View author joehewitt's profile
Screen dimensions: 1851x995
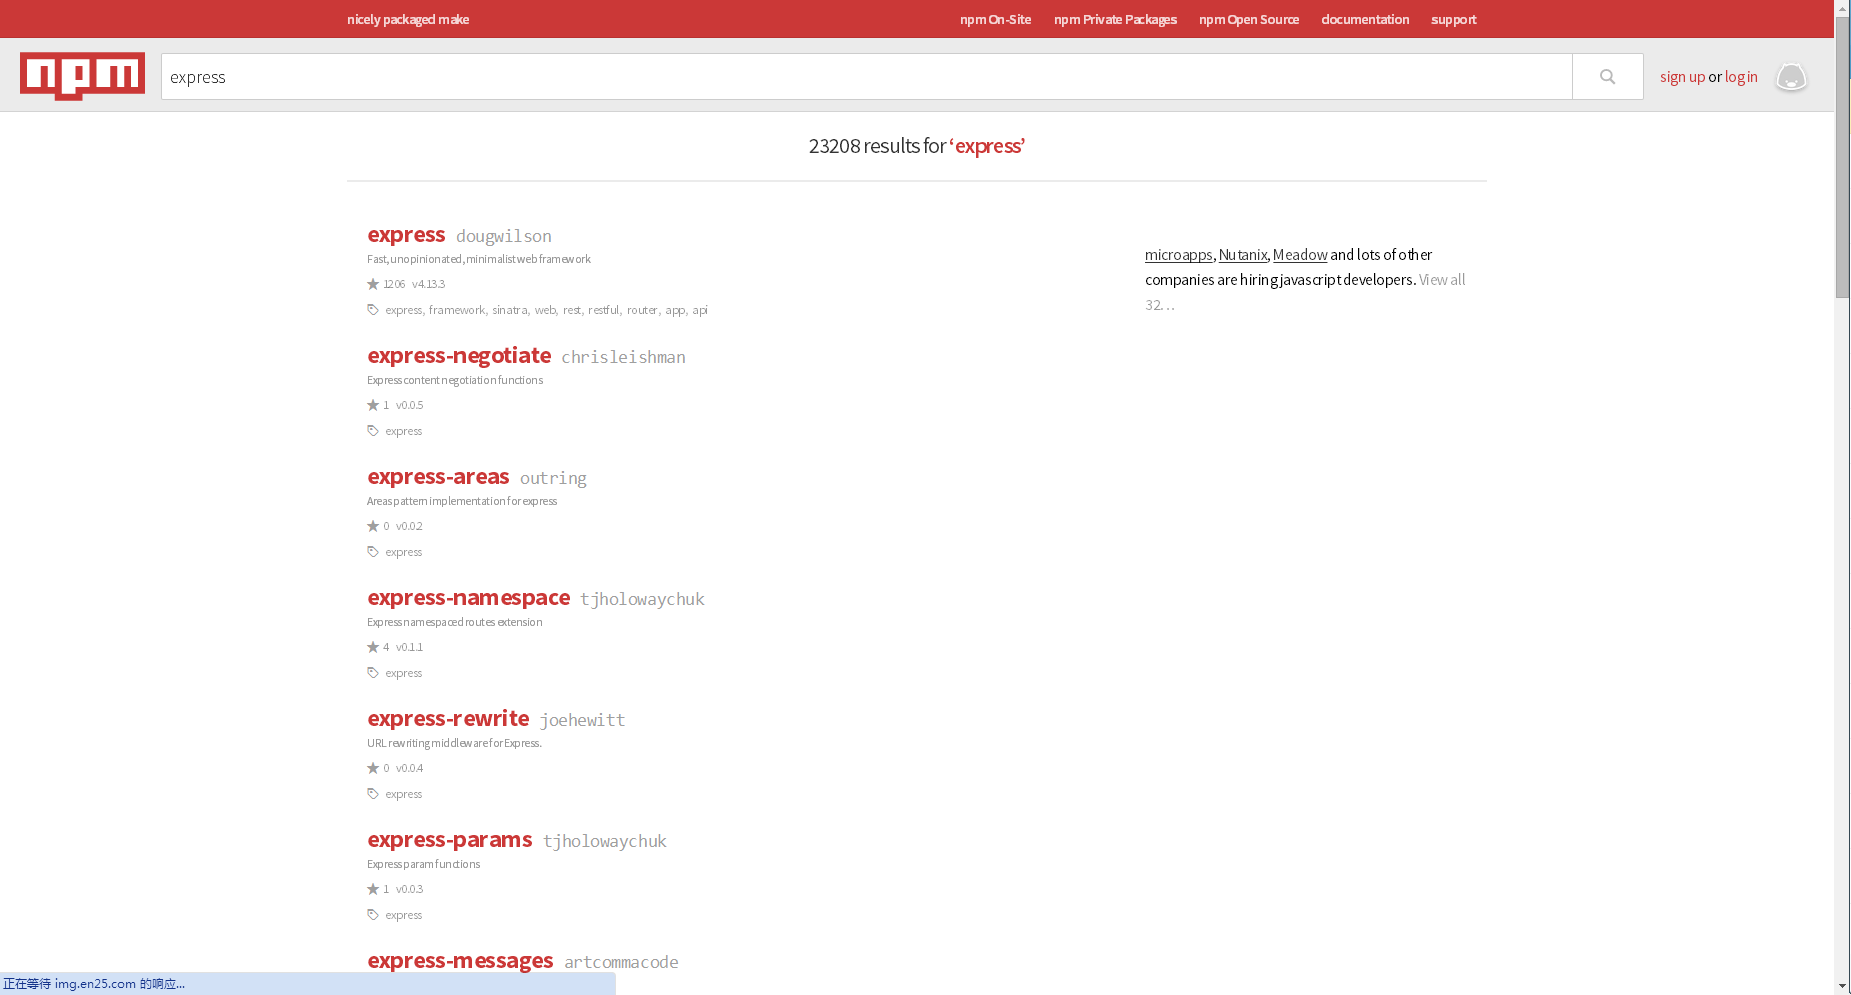pyautogui.click(x=582, y=720)
